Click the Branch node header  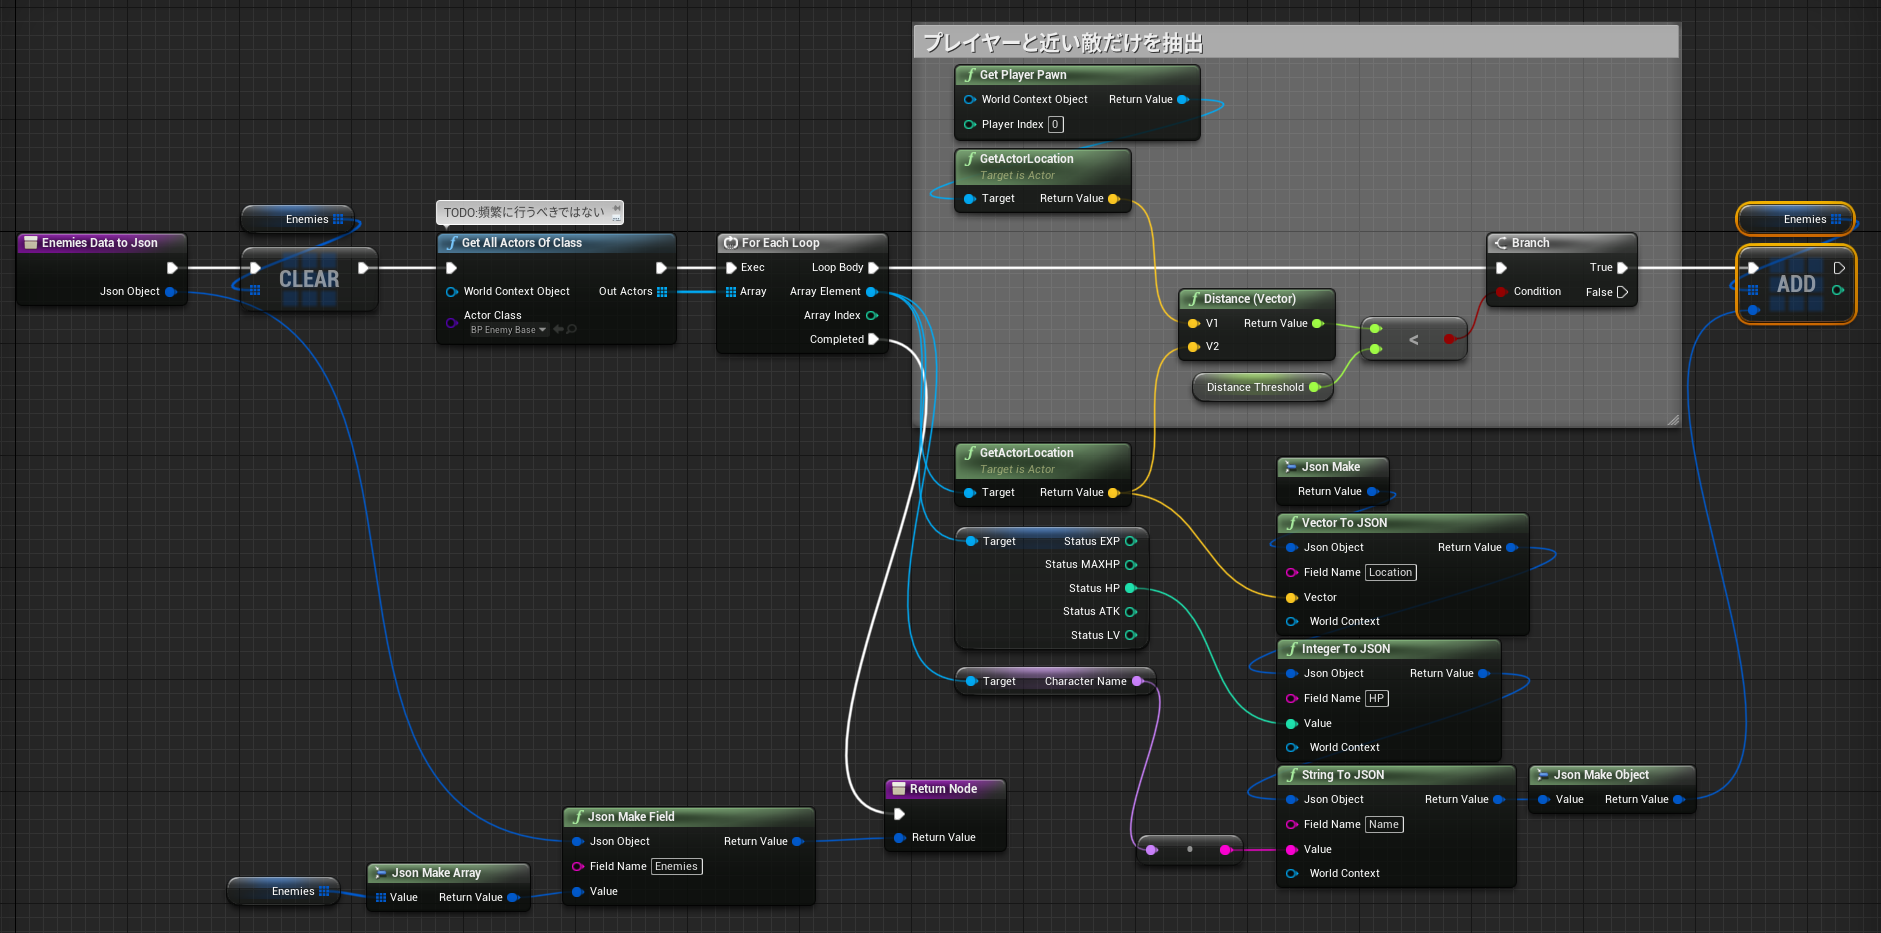(1561, 243)
